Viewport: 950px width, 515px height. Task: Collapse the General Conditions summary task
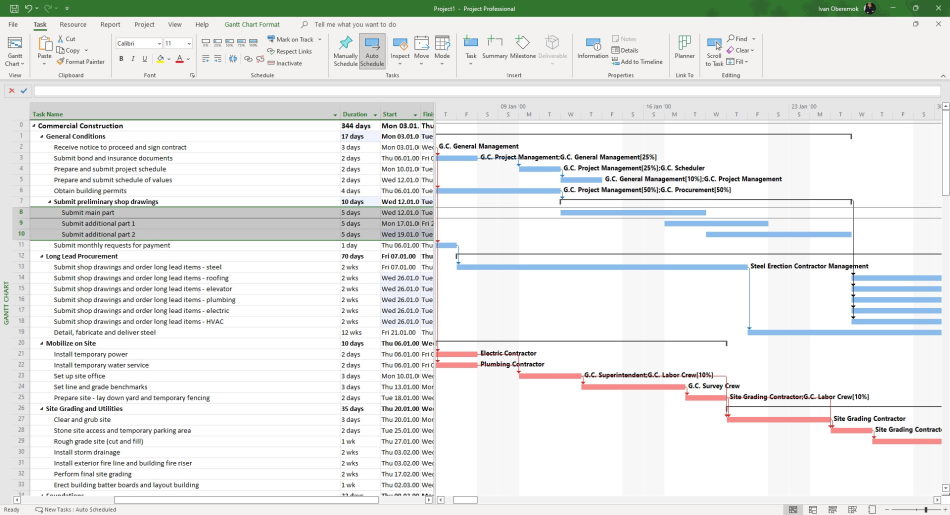point(42,136)
